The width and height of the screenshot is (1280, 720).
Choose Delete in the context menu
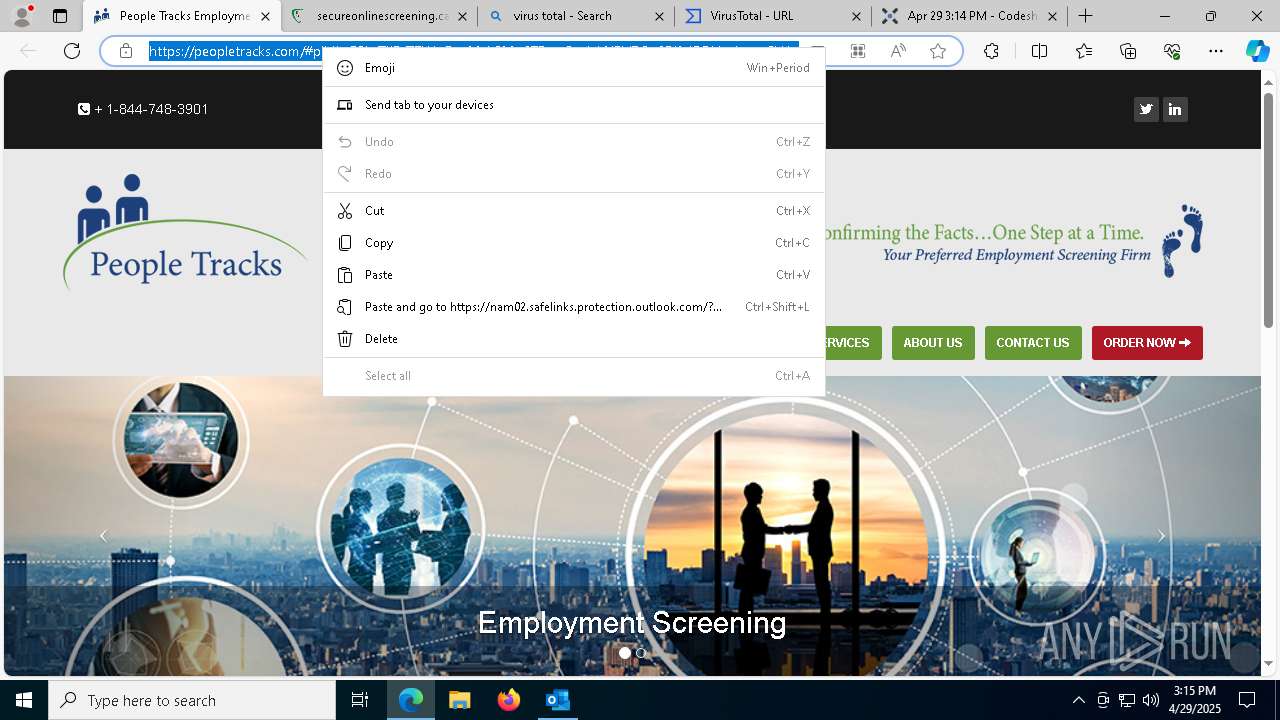click(574, 339)
